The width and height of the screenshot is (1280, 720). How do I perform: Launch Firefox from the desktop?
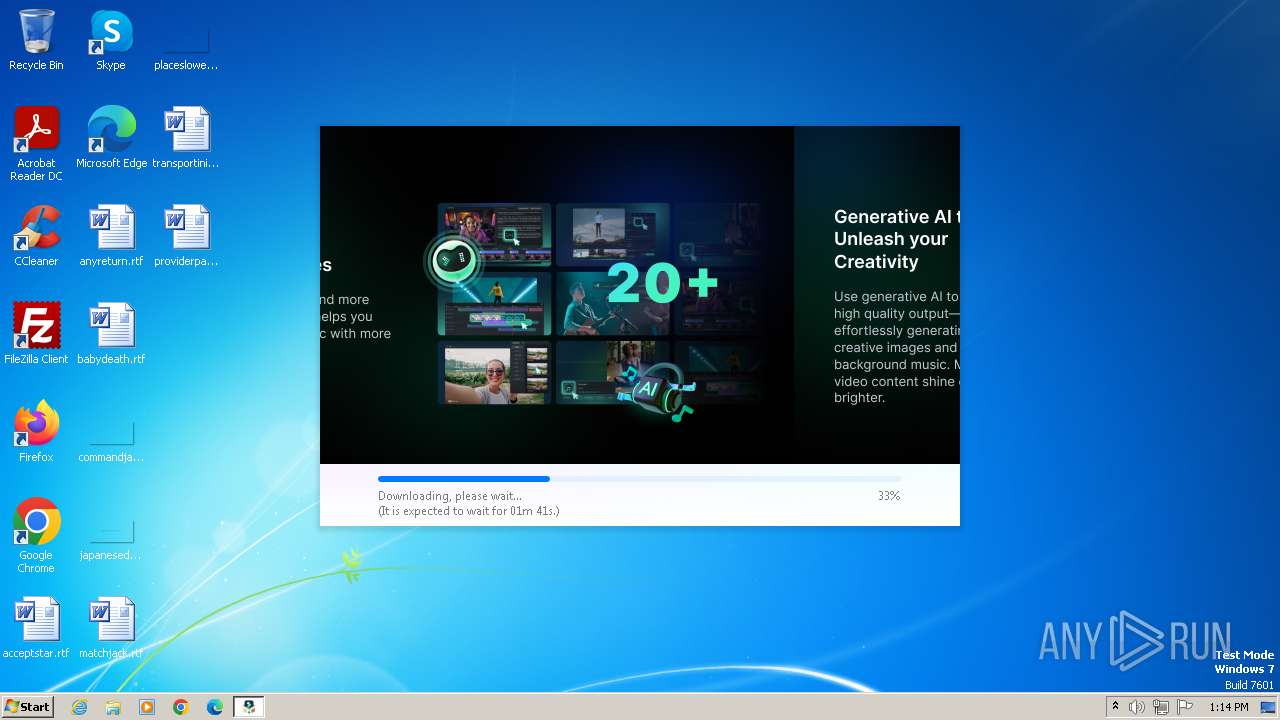pyautogui.click(x=36, y=432)
